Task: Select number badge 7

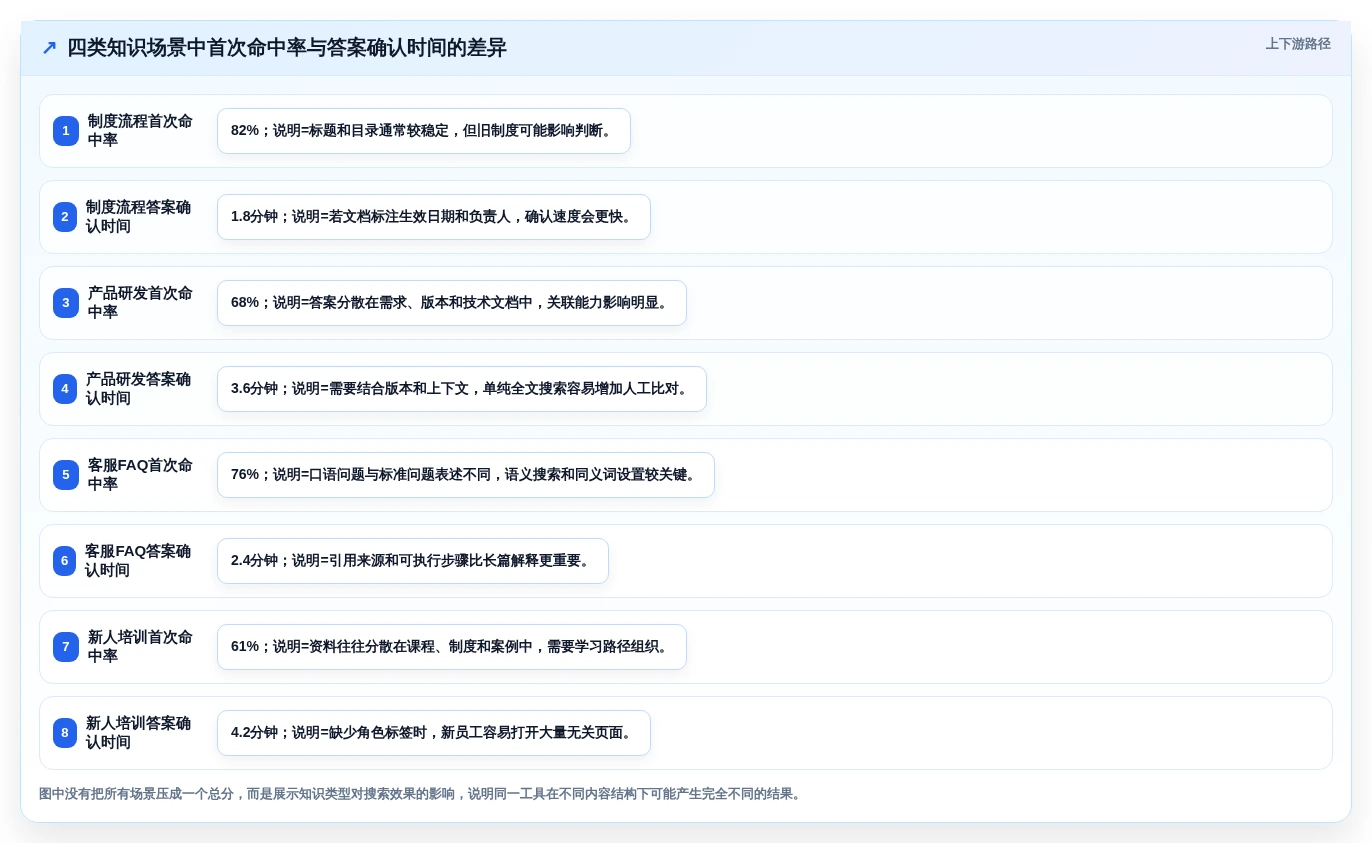Action: (66, 647)
